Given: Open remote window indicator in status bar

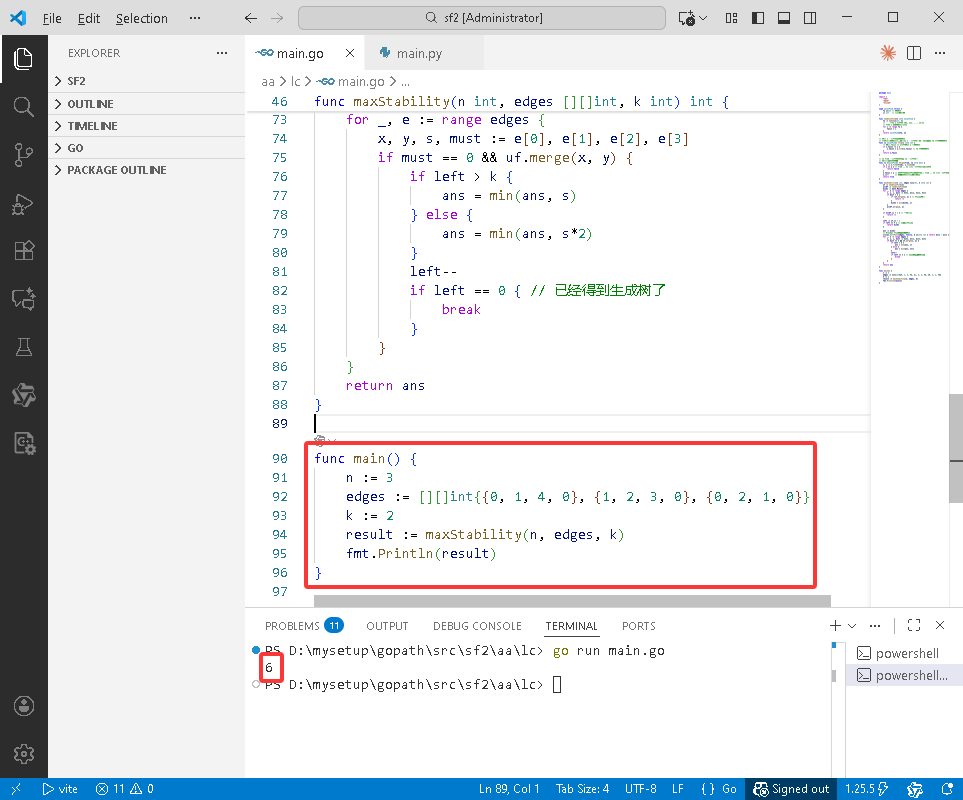Looking at the screenshot, I should click(16, 789).
